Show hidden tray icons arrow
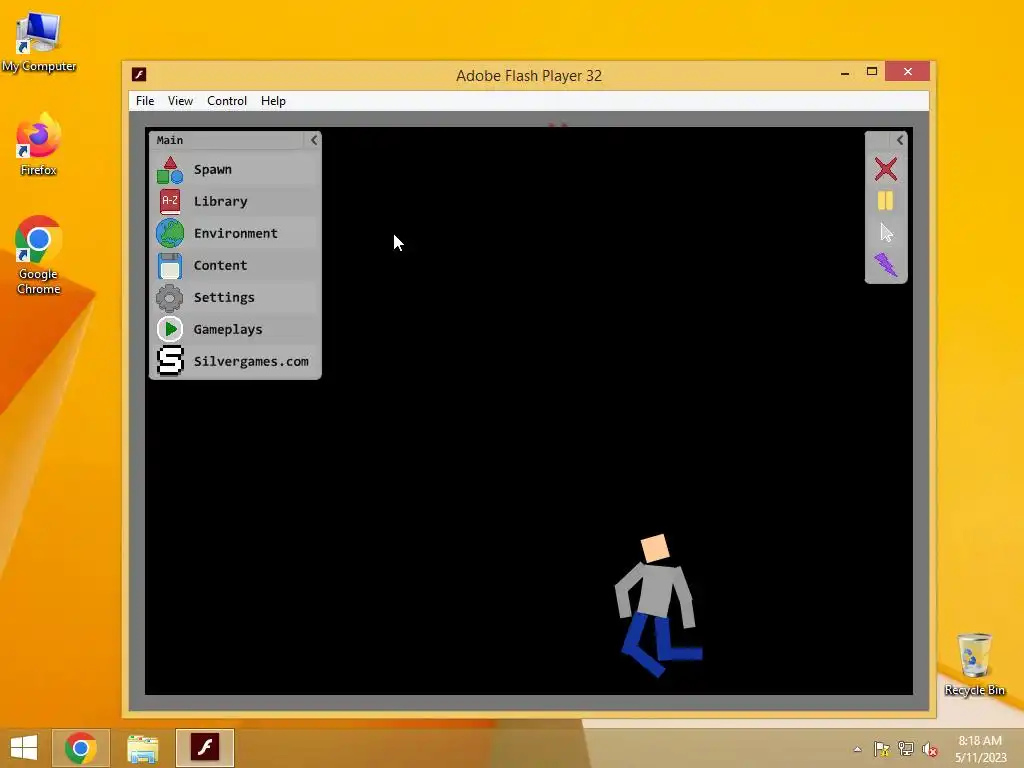1024x768 pixels. [x=857, y=749]
